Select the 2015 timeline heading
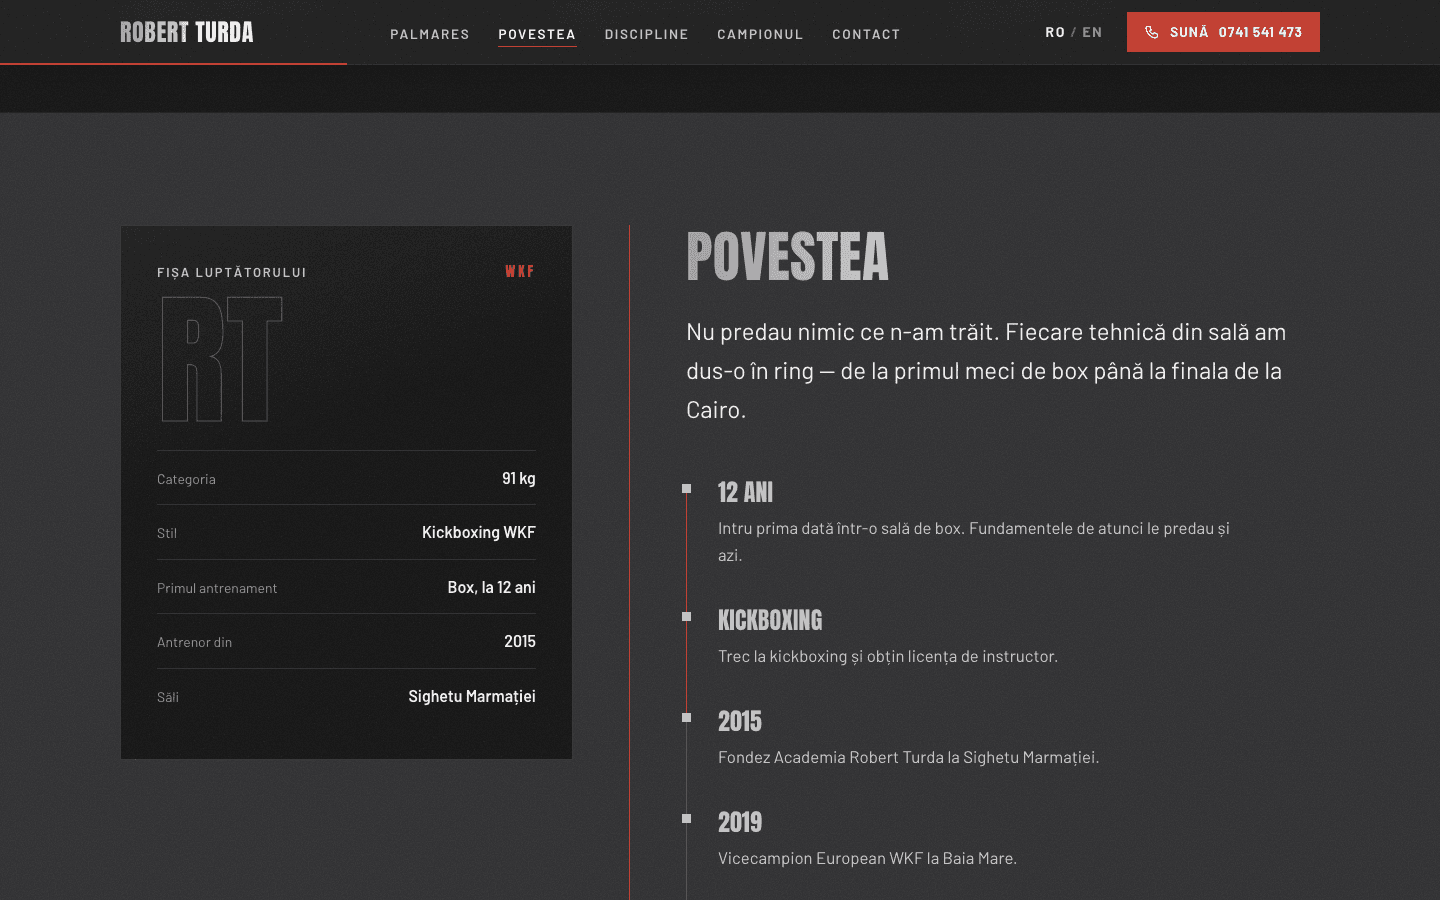 tap(740, 721)
